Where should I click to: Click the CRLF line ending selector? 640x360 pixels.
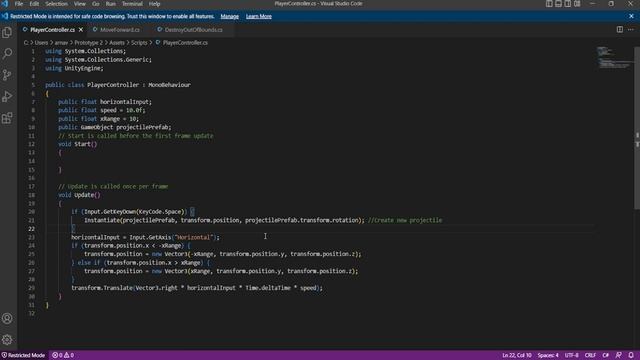(590, 355)
